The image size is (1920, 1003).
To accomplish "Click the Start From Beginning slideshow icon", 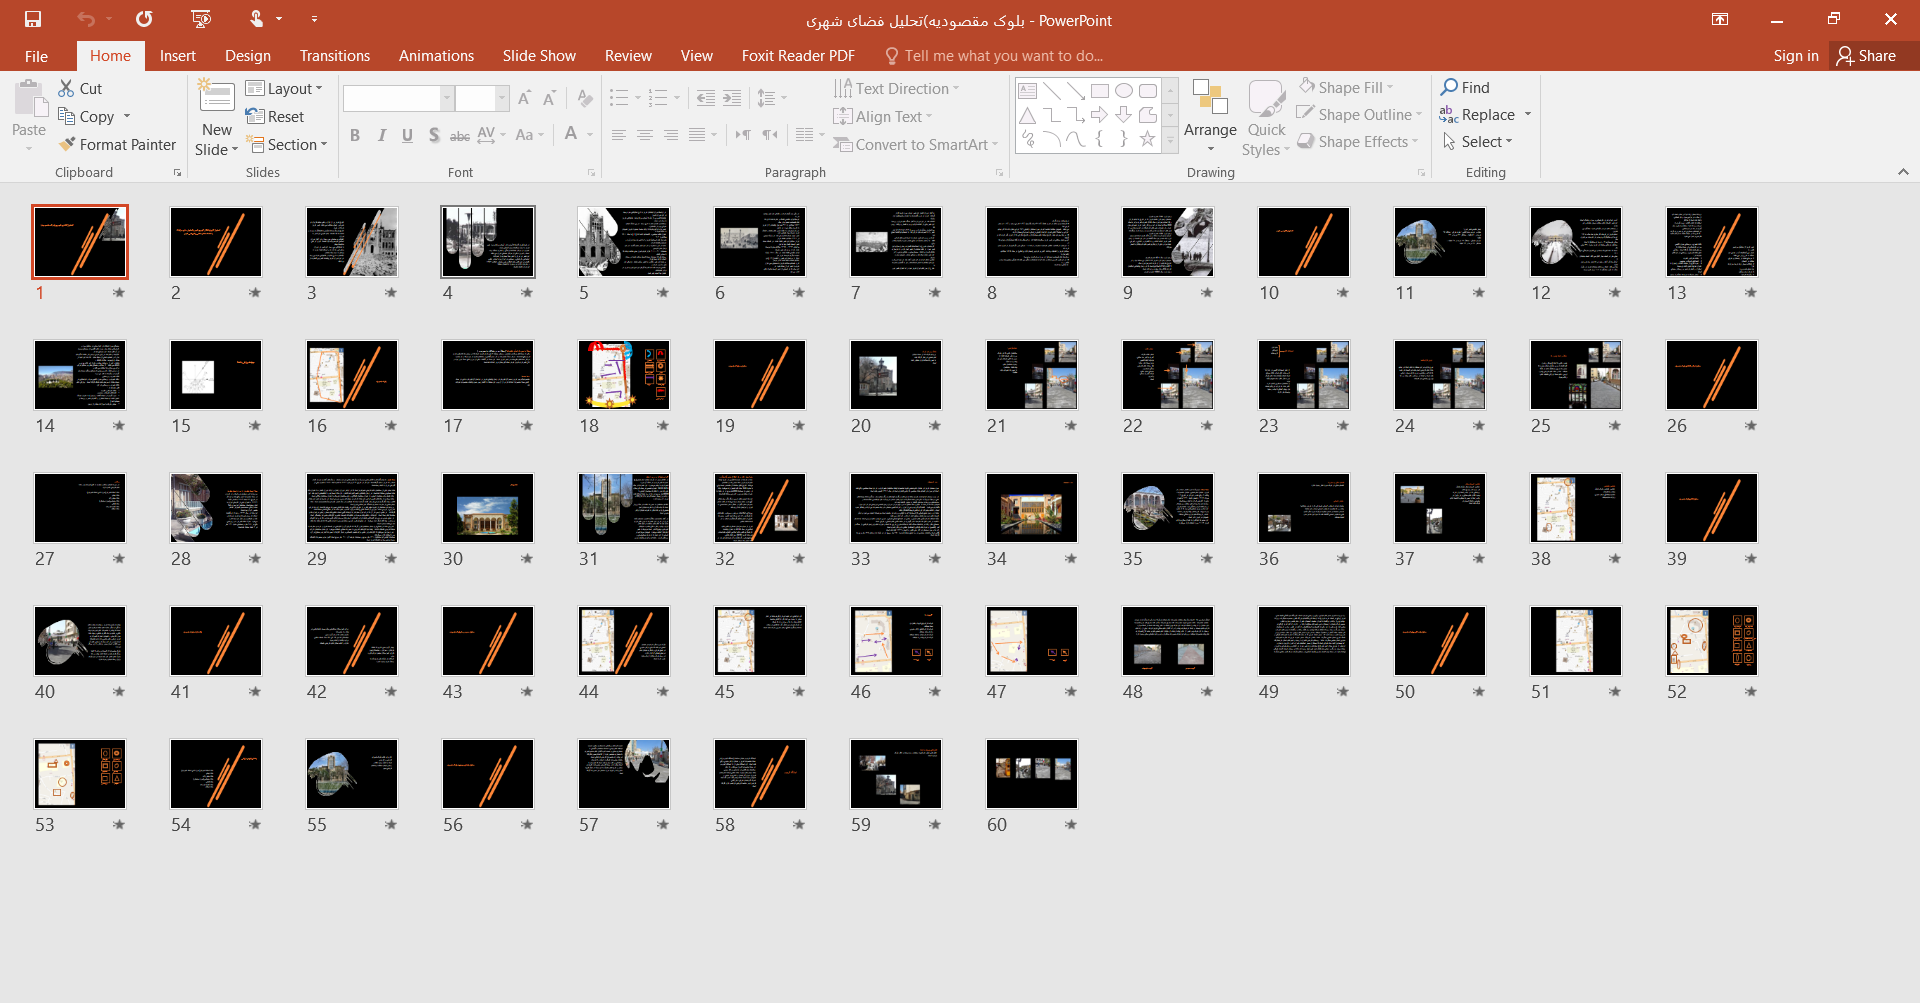I will coord(201,19).
